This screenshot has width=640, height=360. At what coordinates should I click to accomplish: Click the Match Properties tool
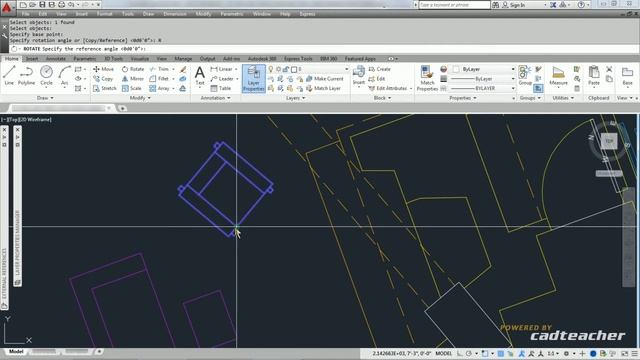[427, 78]
